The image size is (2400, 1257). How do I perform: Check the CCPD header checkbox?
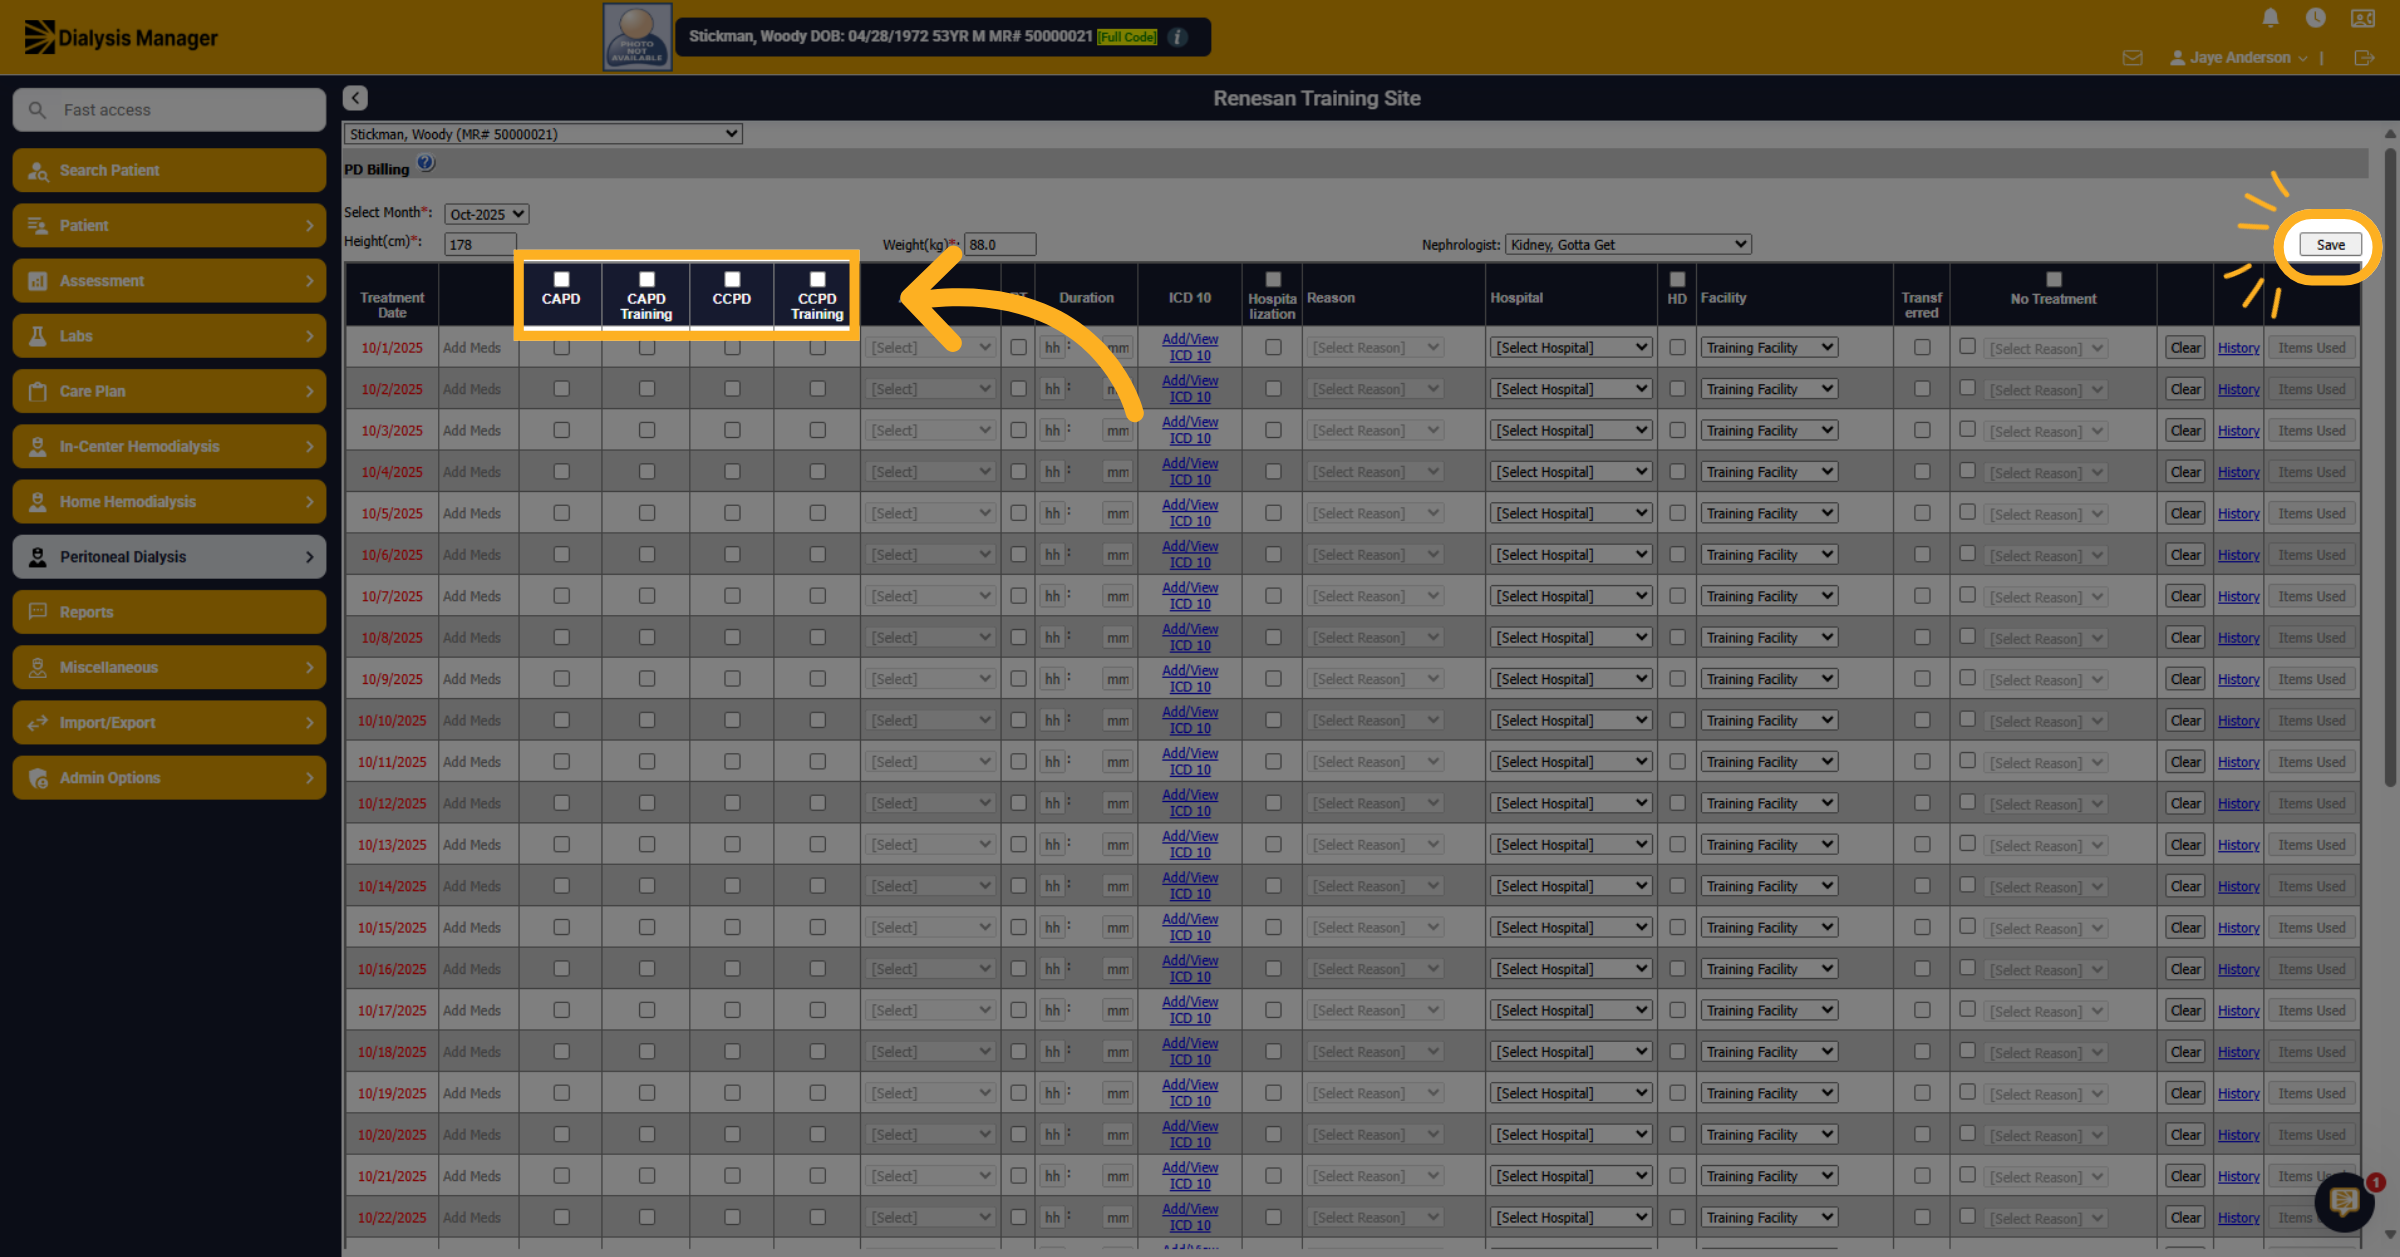(x=732, y=280)
